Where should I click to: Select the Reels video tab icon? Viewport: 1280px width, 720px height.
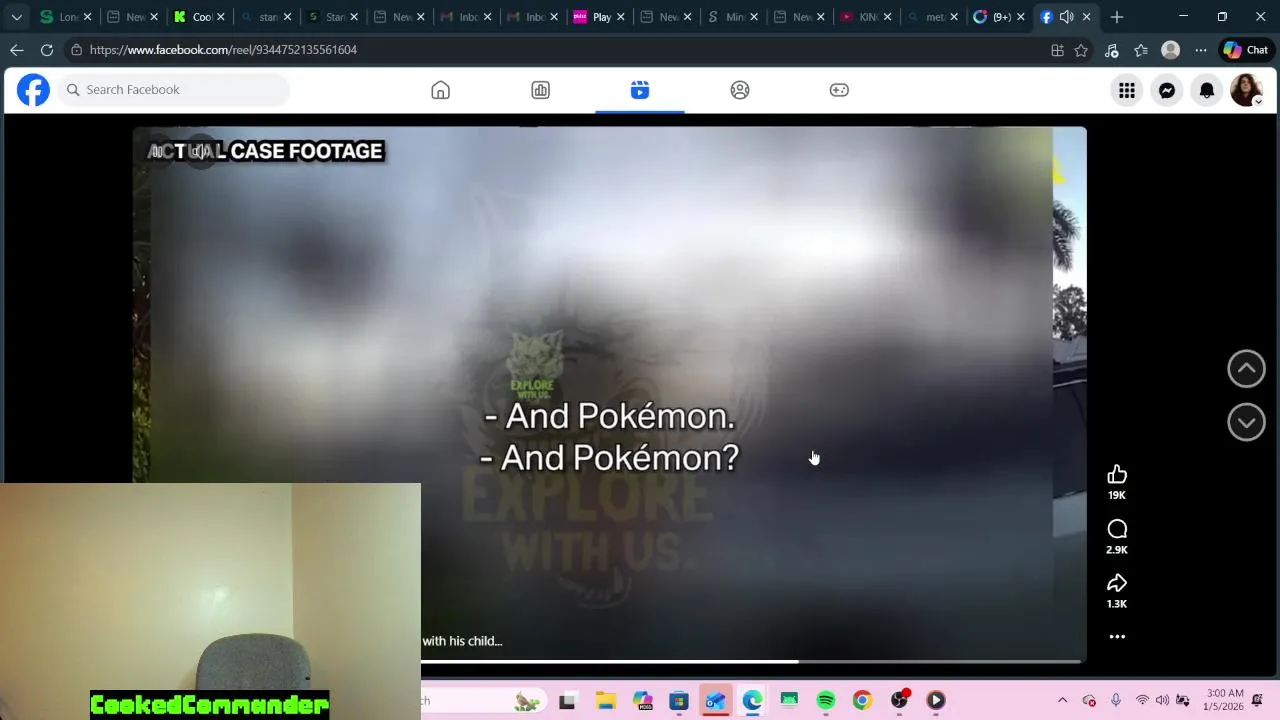(x=640, y=90)
